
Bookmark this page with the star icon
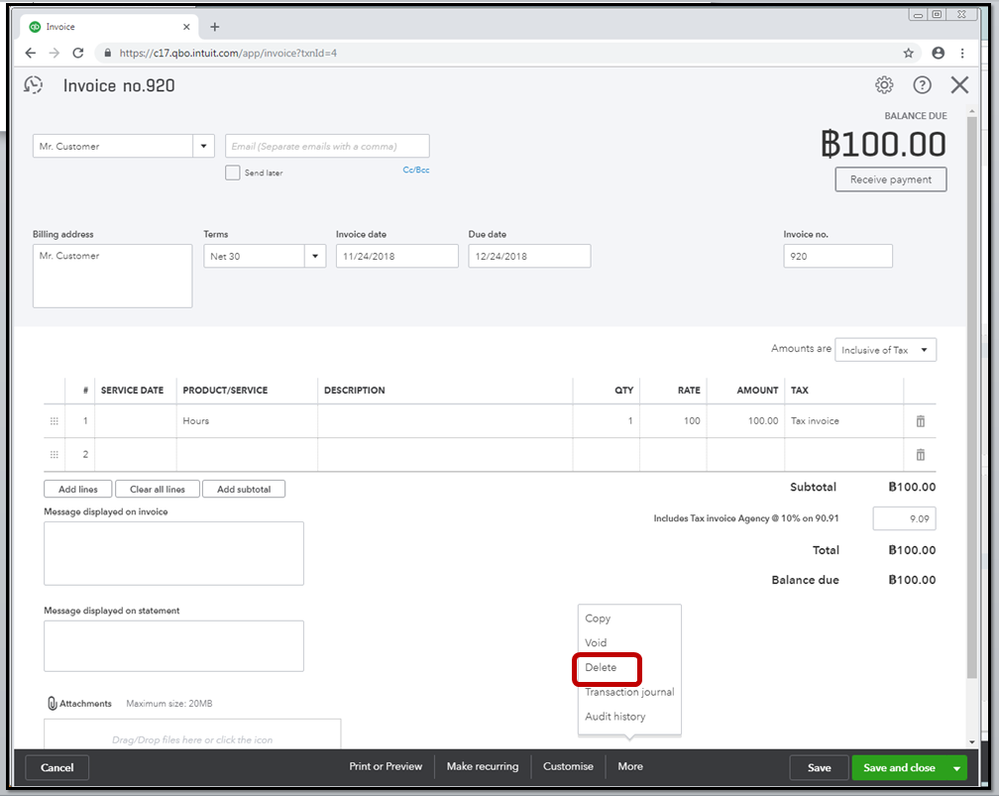click(909, 53)
